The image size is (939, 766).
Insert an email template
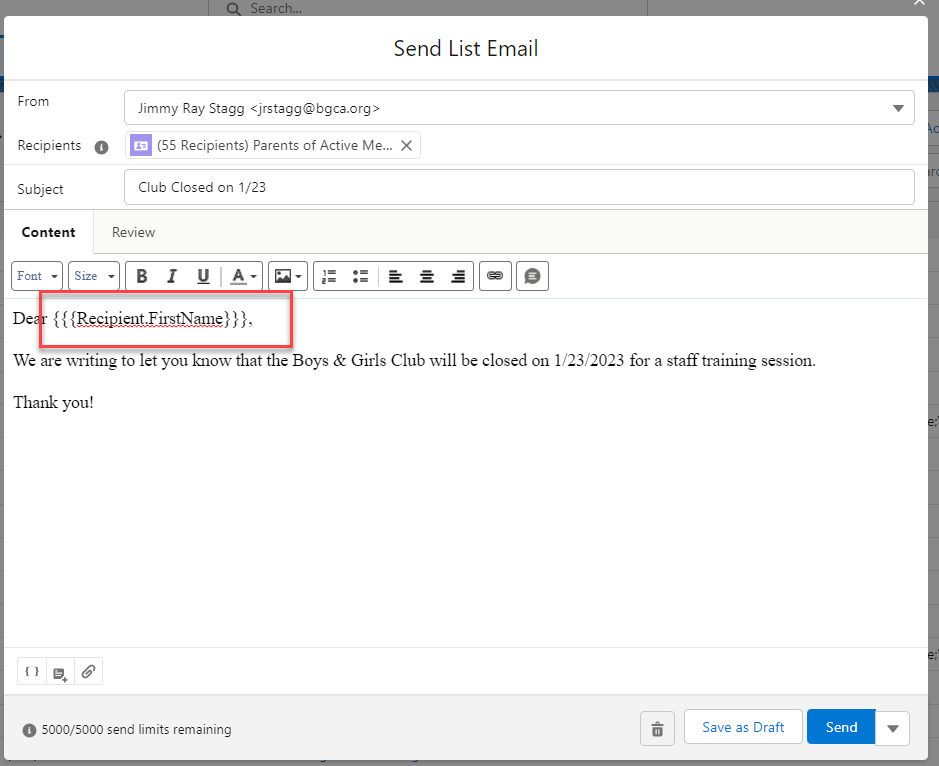(60, 671)
